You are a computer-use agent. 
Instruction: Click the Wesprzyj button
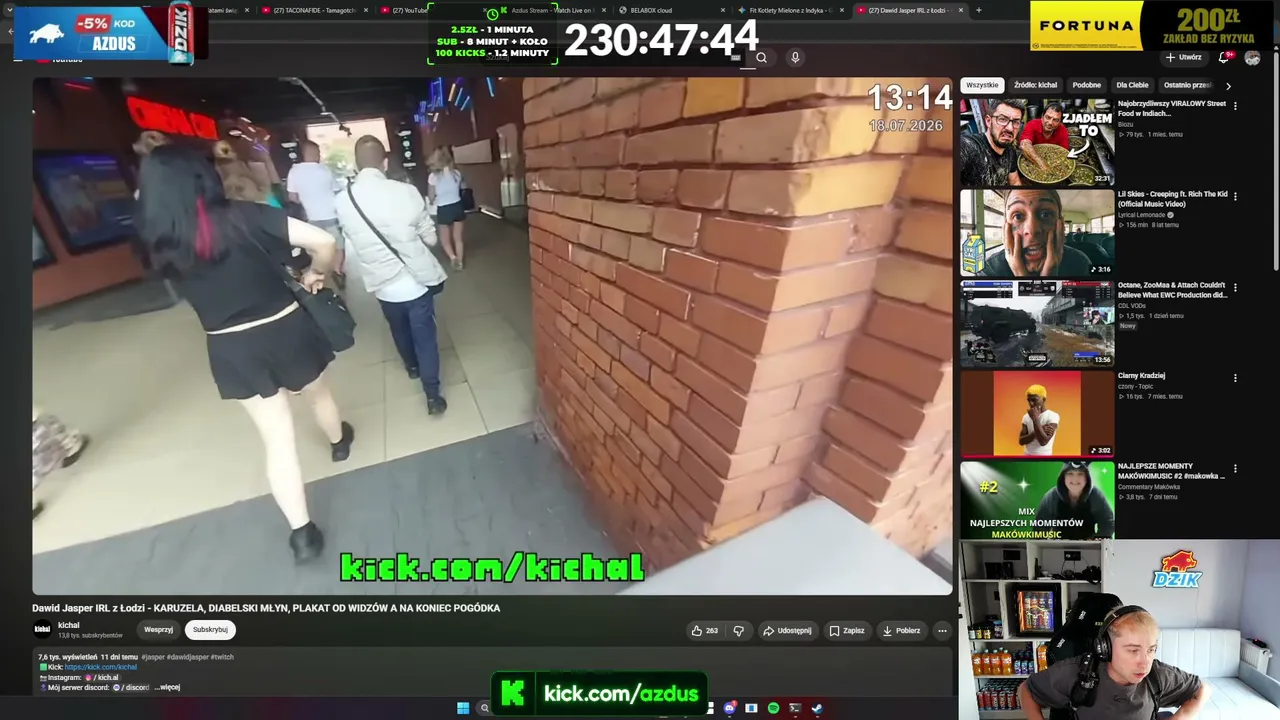(x=158, y=630)
